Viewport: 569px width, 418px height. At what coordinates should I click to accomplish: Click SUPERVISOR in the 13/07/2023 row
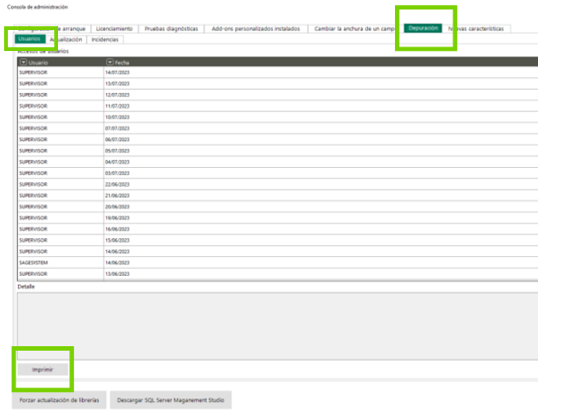[33, 84]
